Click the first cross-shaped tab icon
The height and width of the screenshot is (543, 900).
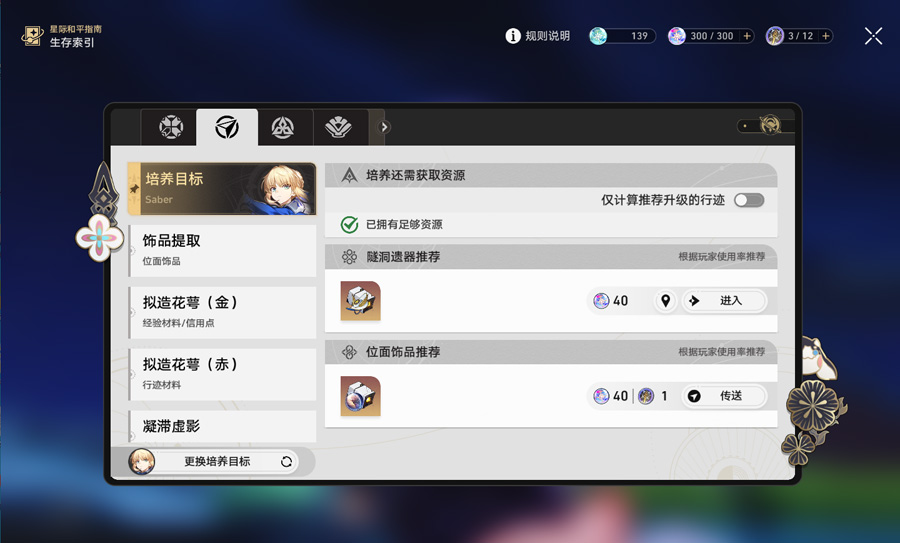[x=171, y=127]
